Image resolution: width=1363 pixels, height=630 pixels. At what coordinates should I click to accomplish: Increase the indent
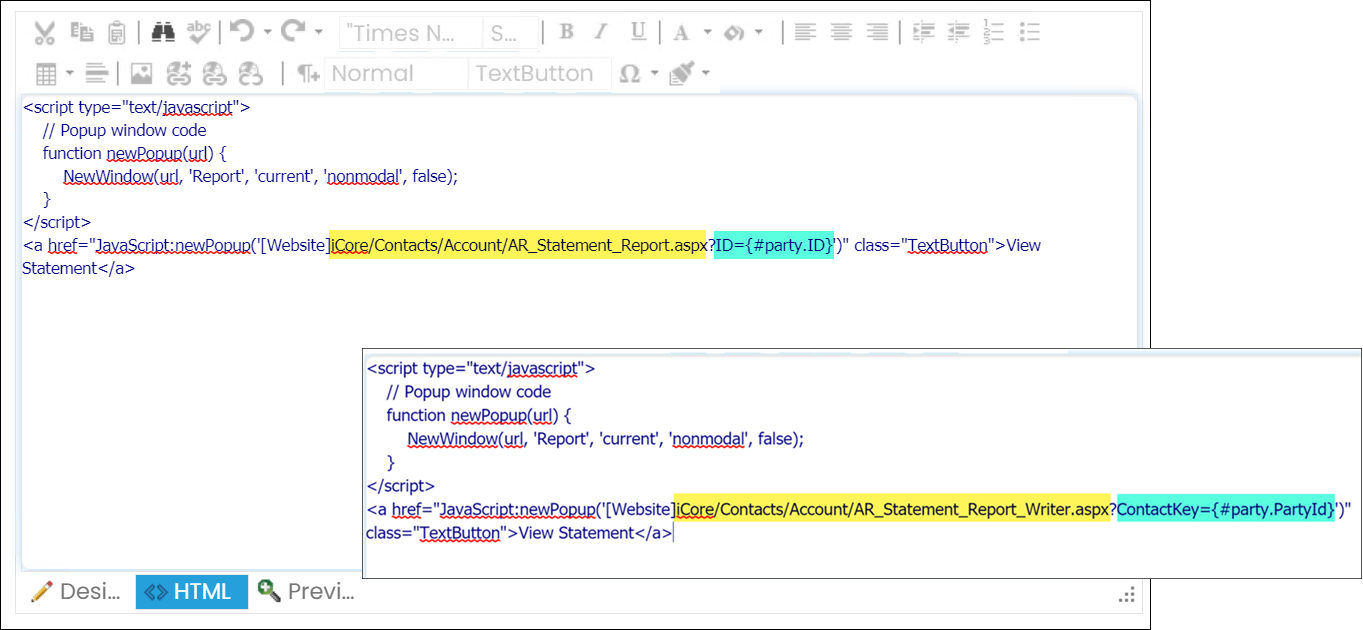924,32
